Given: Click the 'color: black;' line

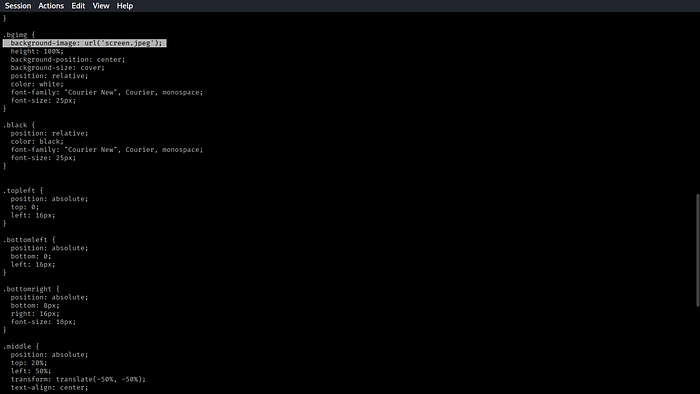Looking at the screenshot, I should pyautogui.click(x=37, y=141).
